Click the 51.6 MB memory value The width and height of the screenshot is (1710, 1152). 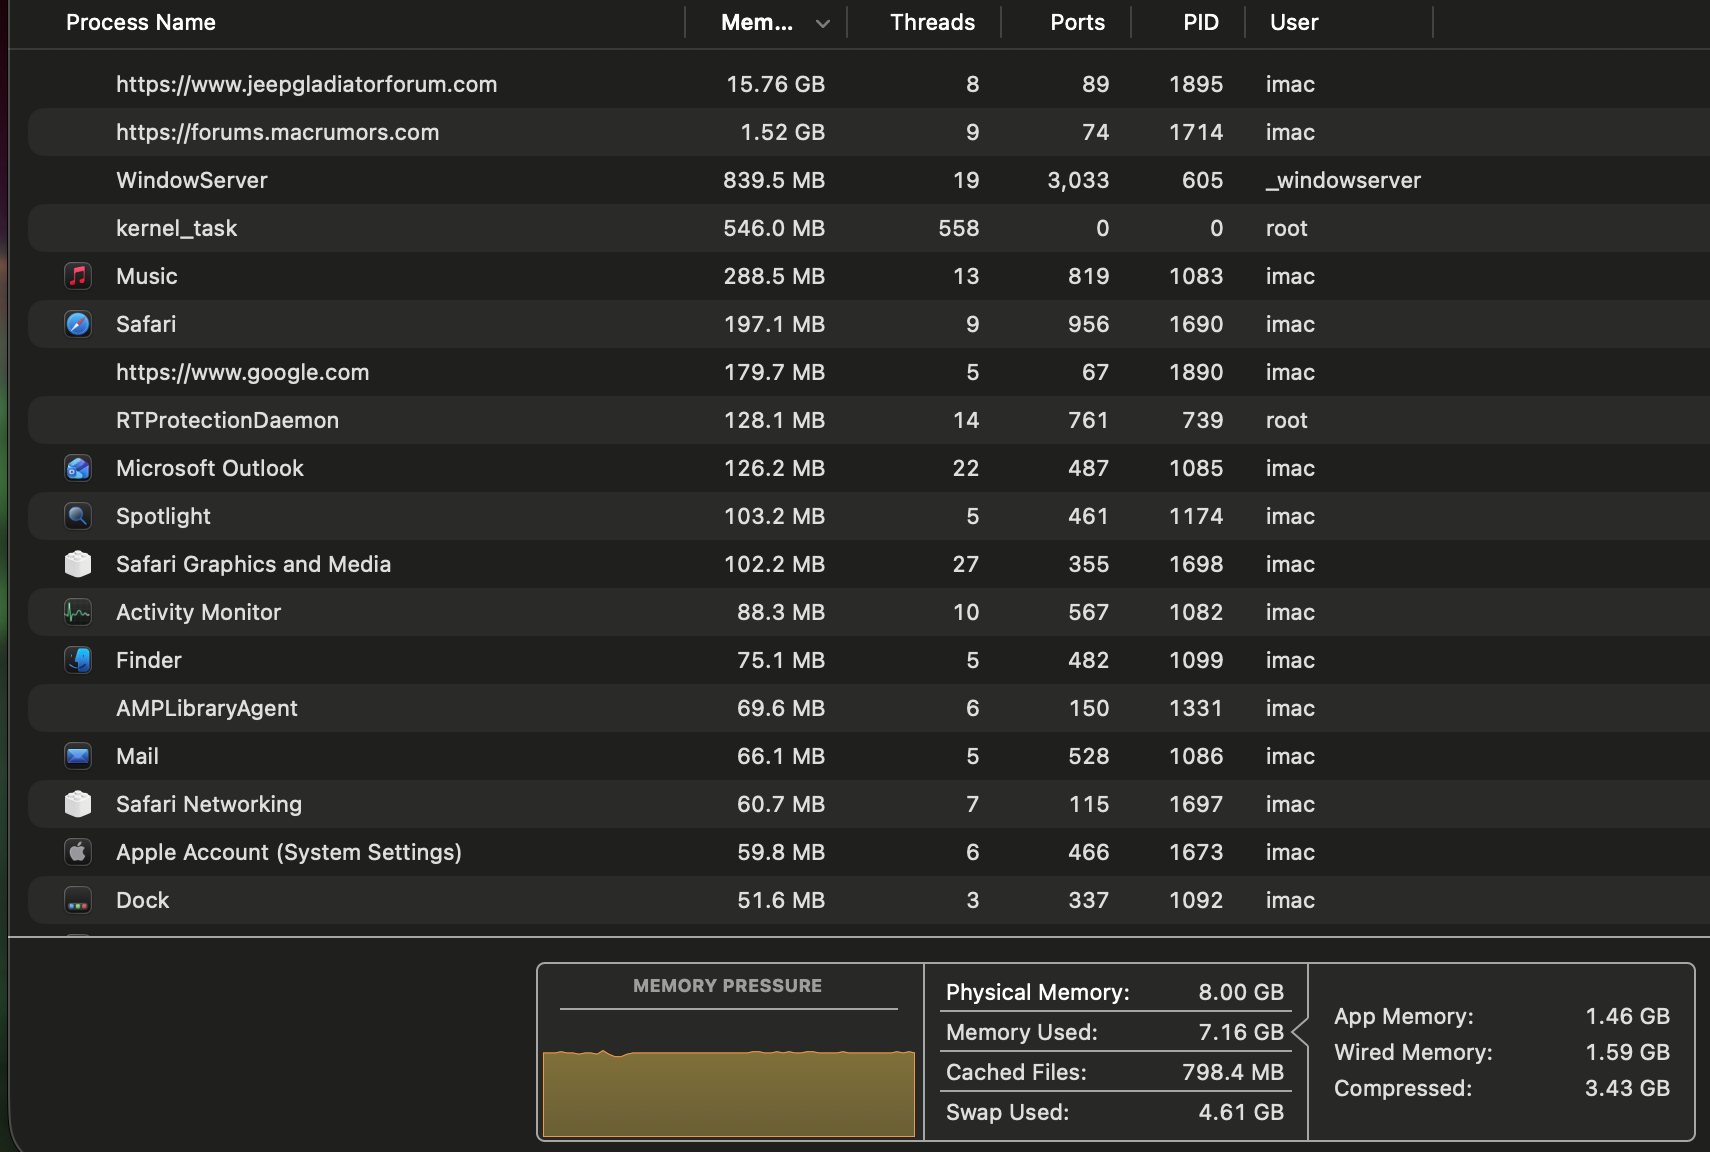pos(780,900)
